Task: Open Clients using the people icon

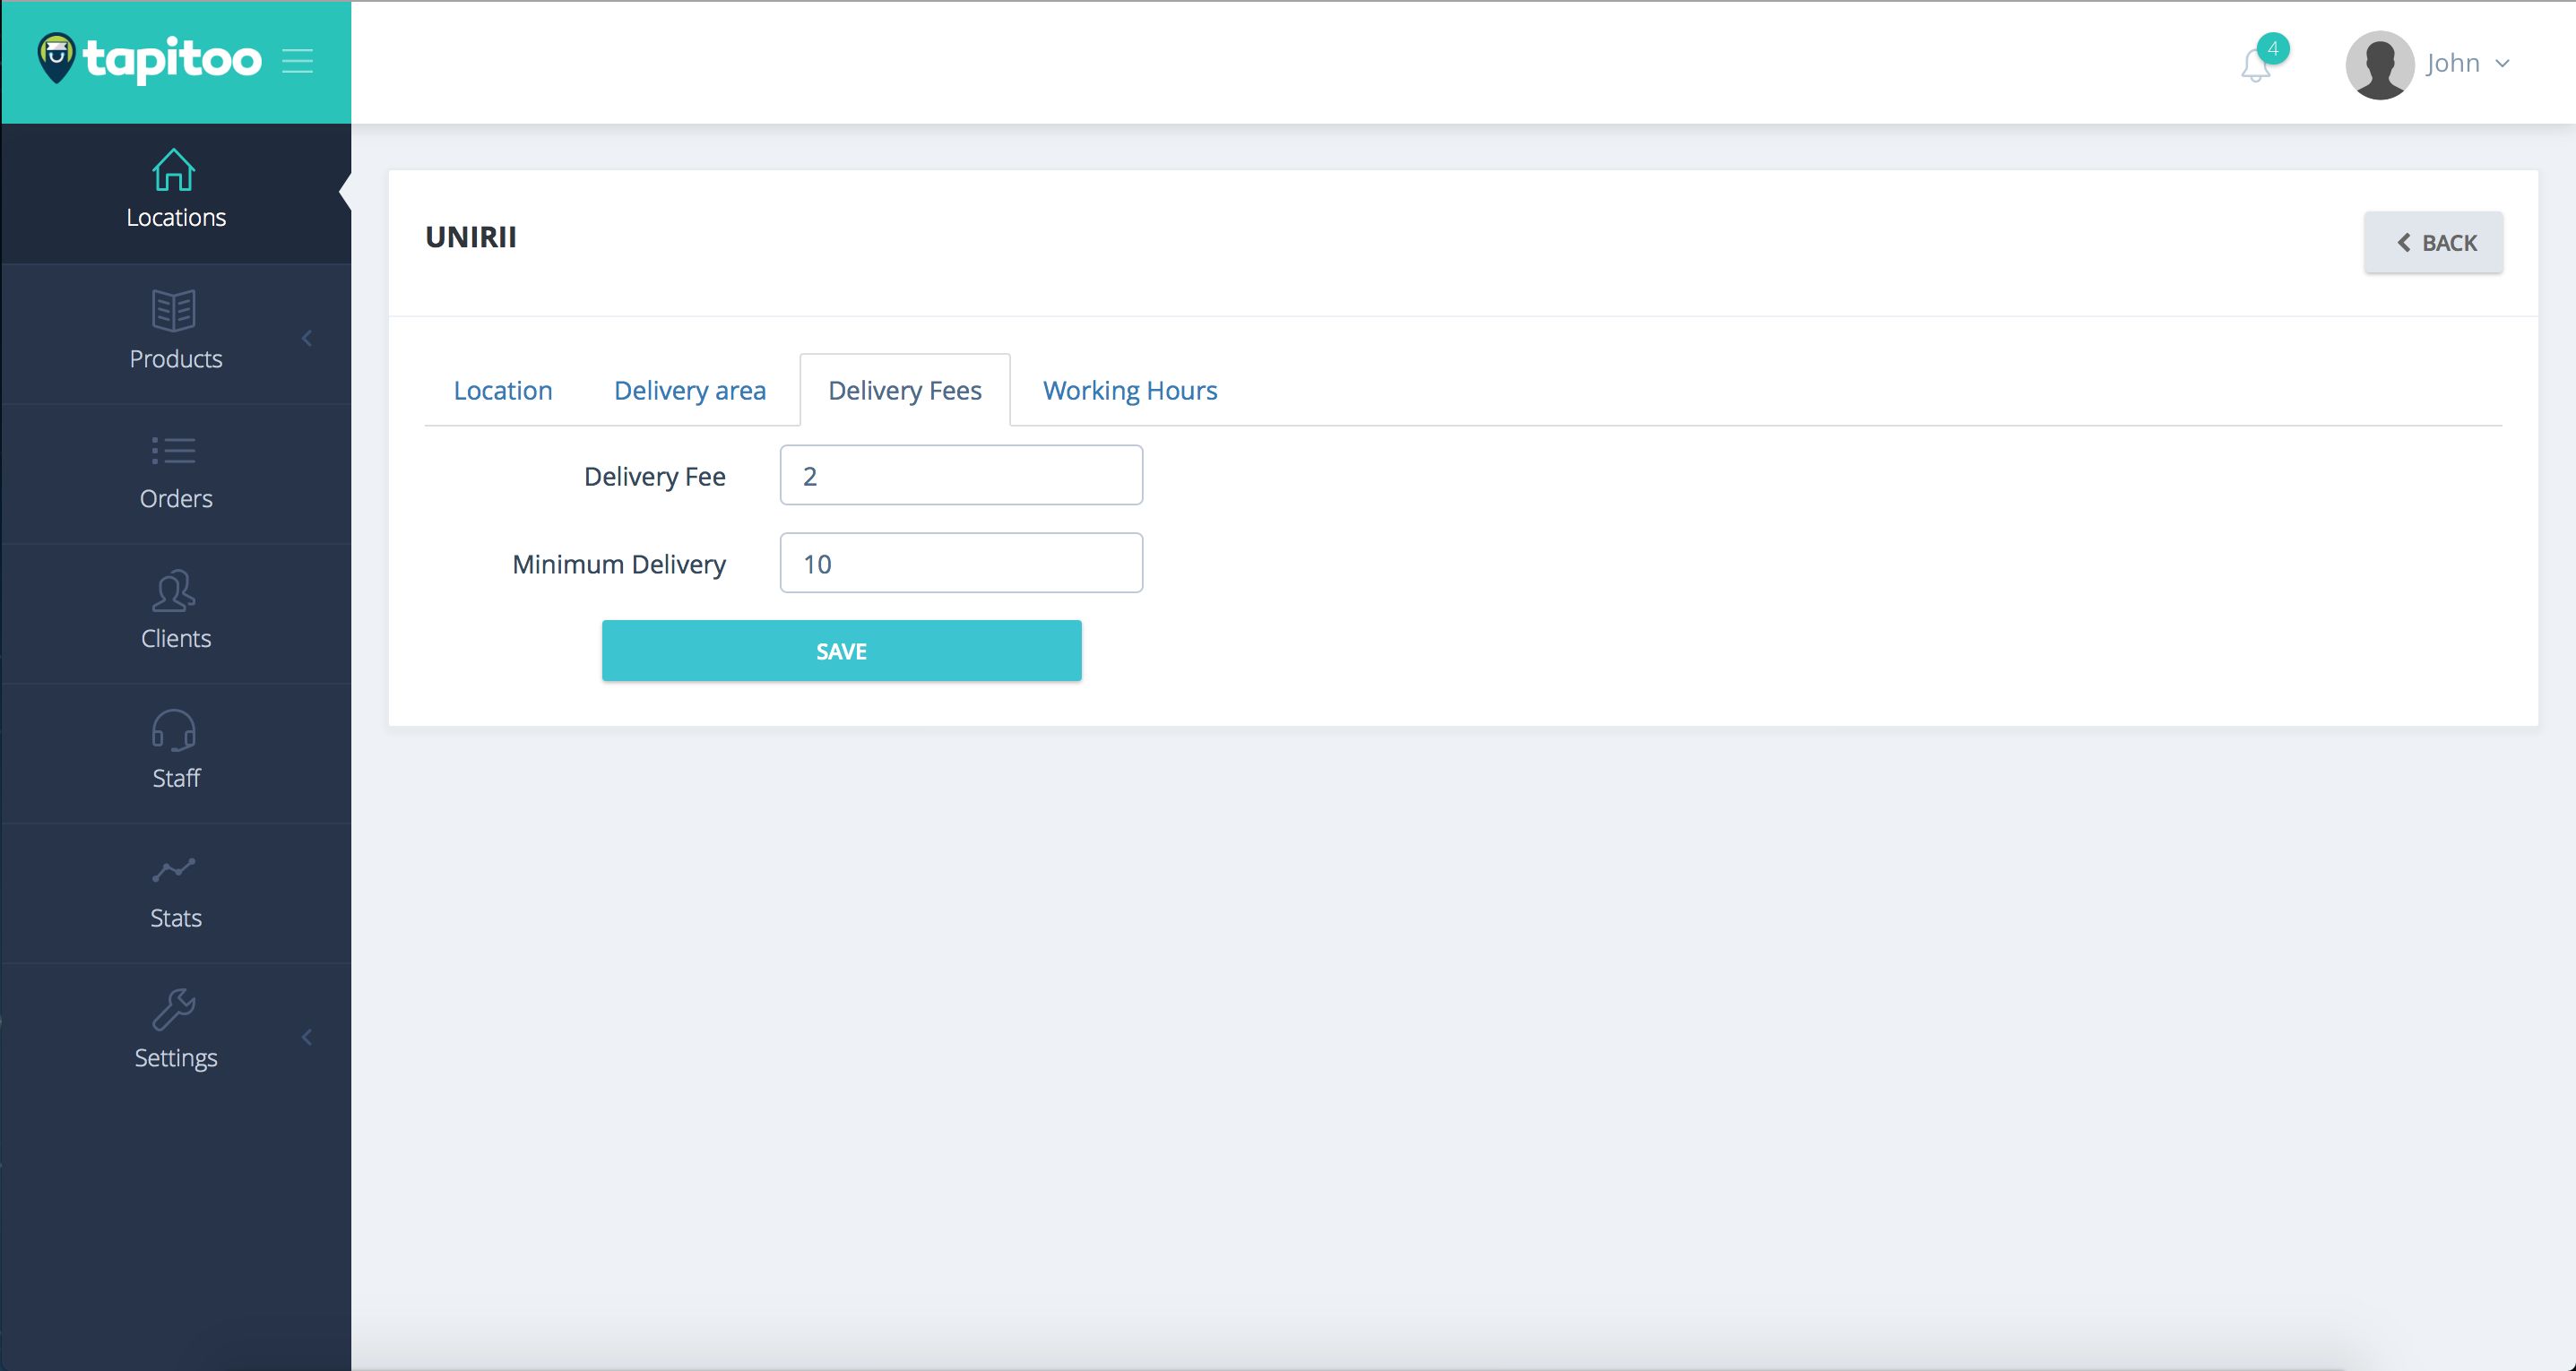Action: (x=173, y=591)
